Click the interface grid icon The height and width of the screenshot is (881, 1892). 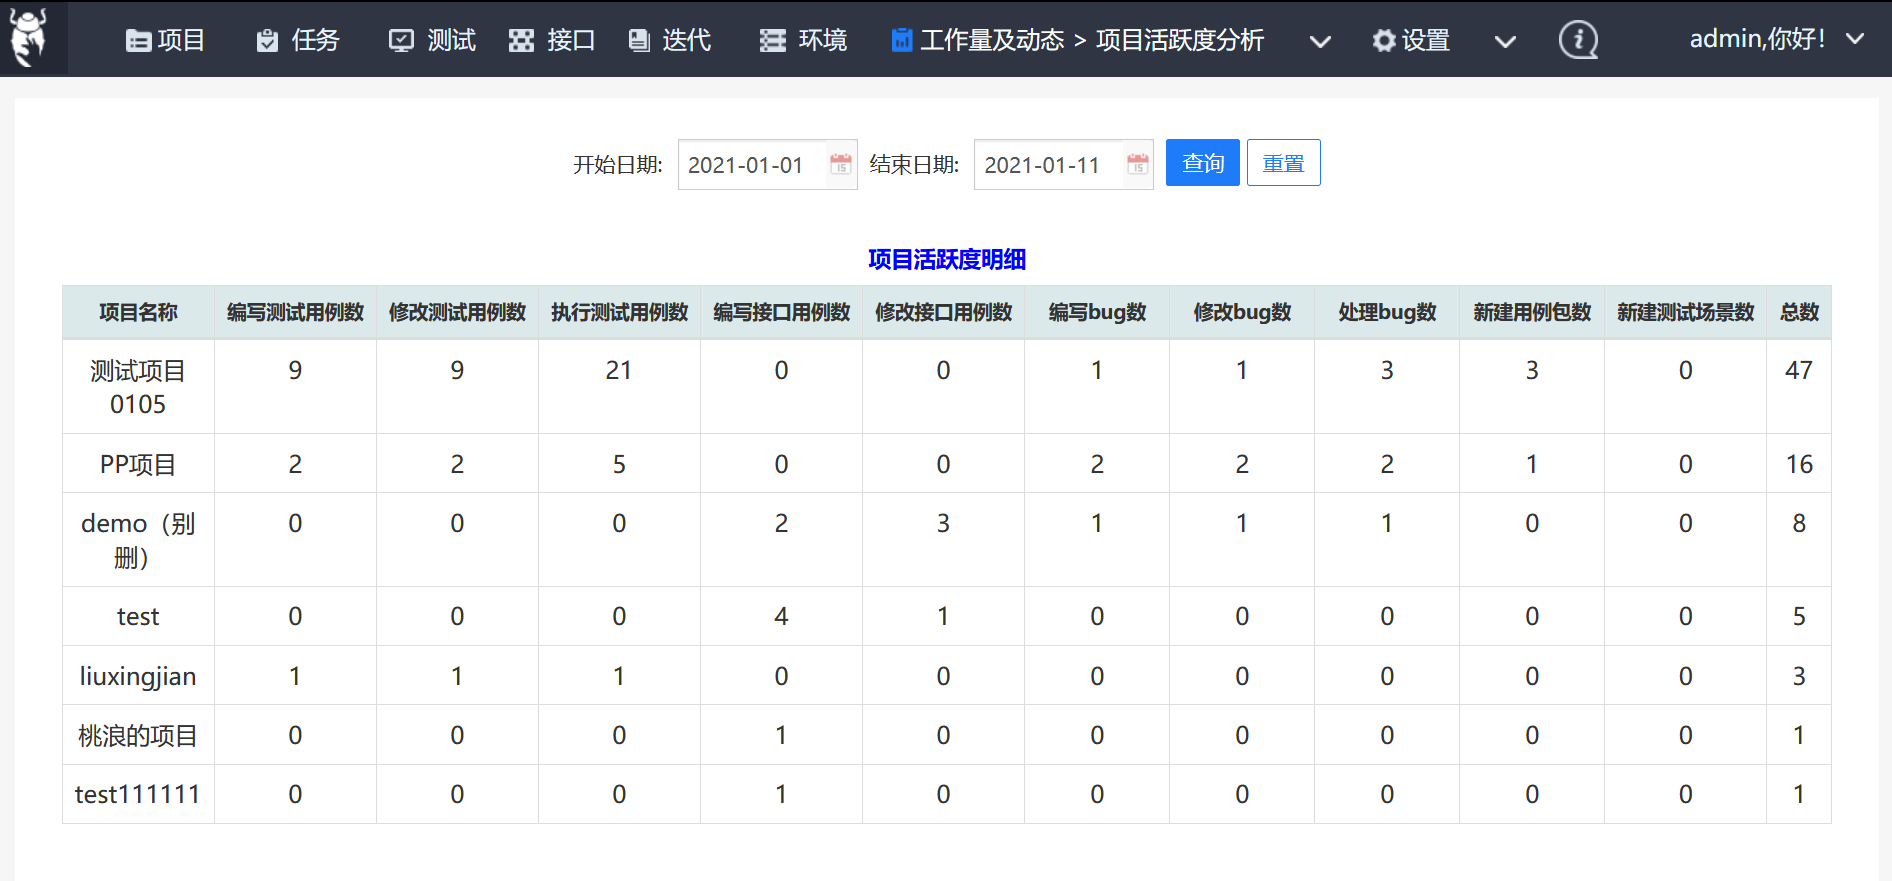pyautogui.click(x=521, y=40)
